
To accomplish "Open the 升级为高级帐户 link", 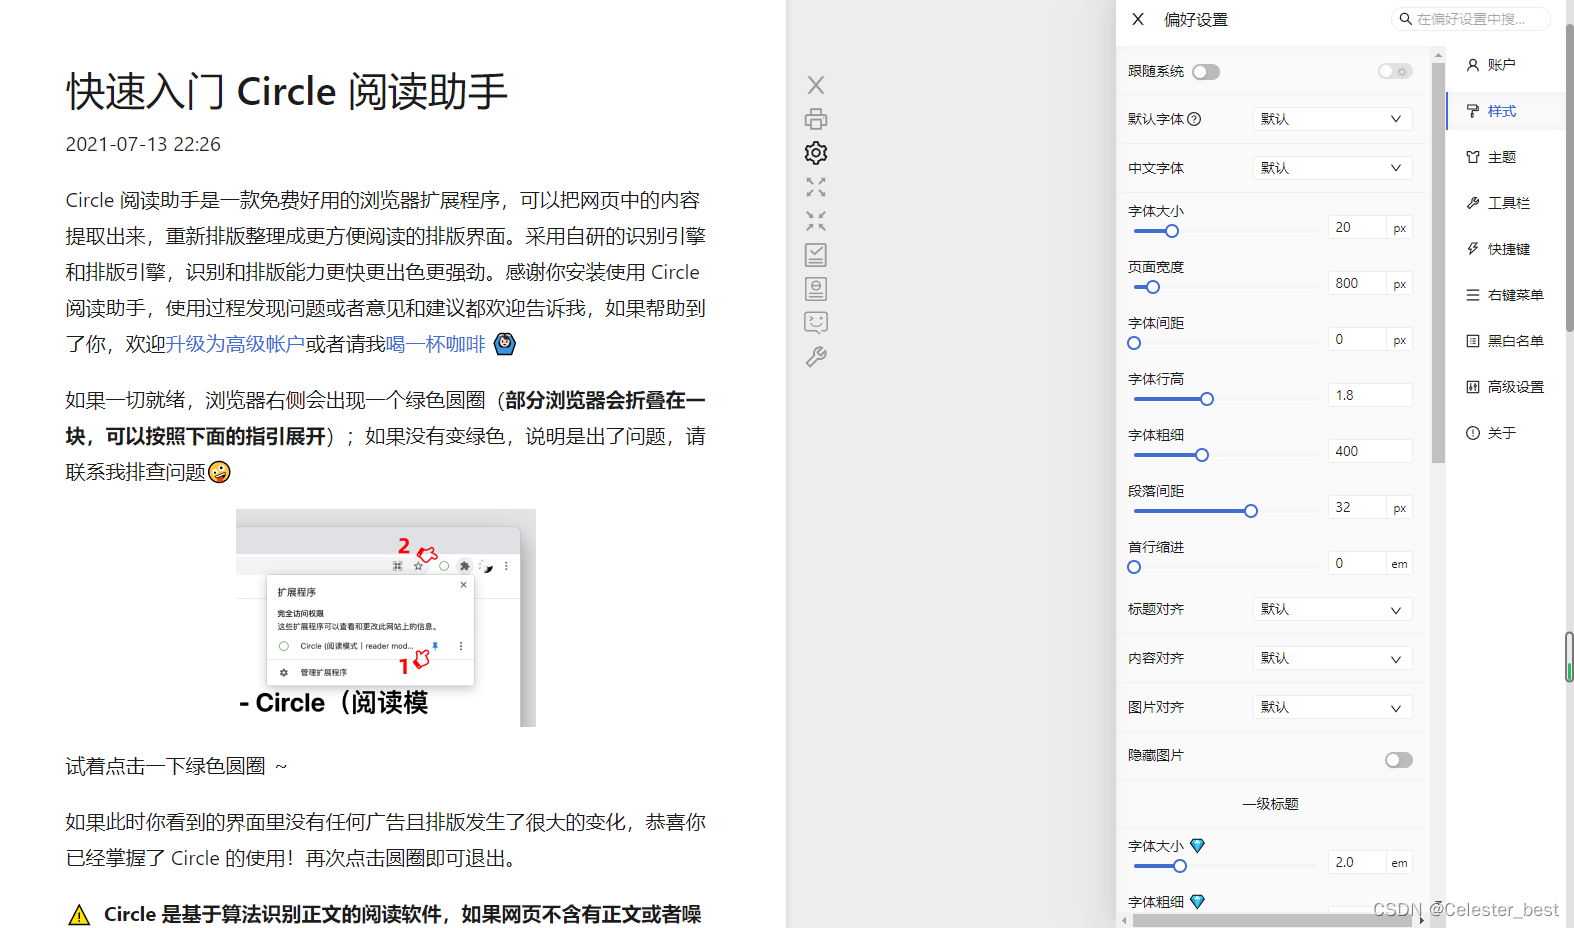I will pyautogui.click(x=235, y=344).
